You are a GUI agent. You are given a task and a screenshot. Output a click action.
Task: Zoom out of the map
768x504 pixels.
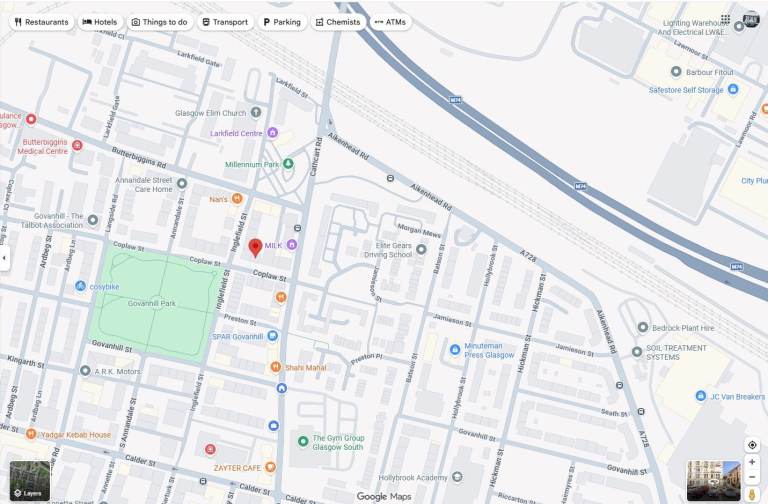click(752, 477)
